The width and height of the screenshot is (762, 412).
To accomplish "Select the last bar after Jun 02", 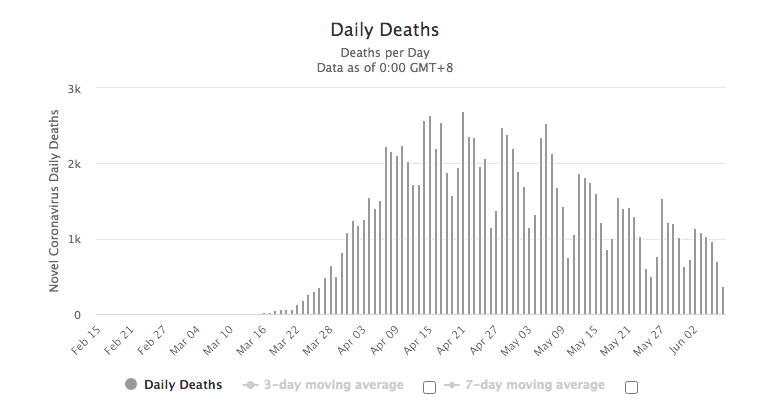I will point(723,301).
